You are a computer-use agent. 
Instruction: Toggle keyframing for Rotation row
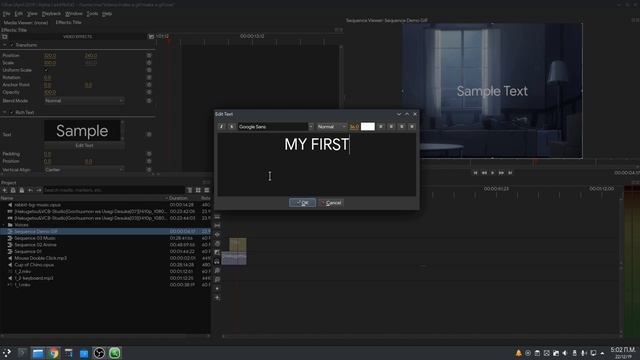149,78
